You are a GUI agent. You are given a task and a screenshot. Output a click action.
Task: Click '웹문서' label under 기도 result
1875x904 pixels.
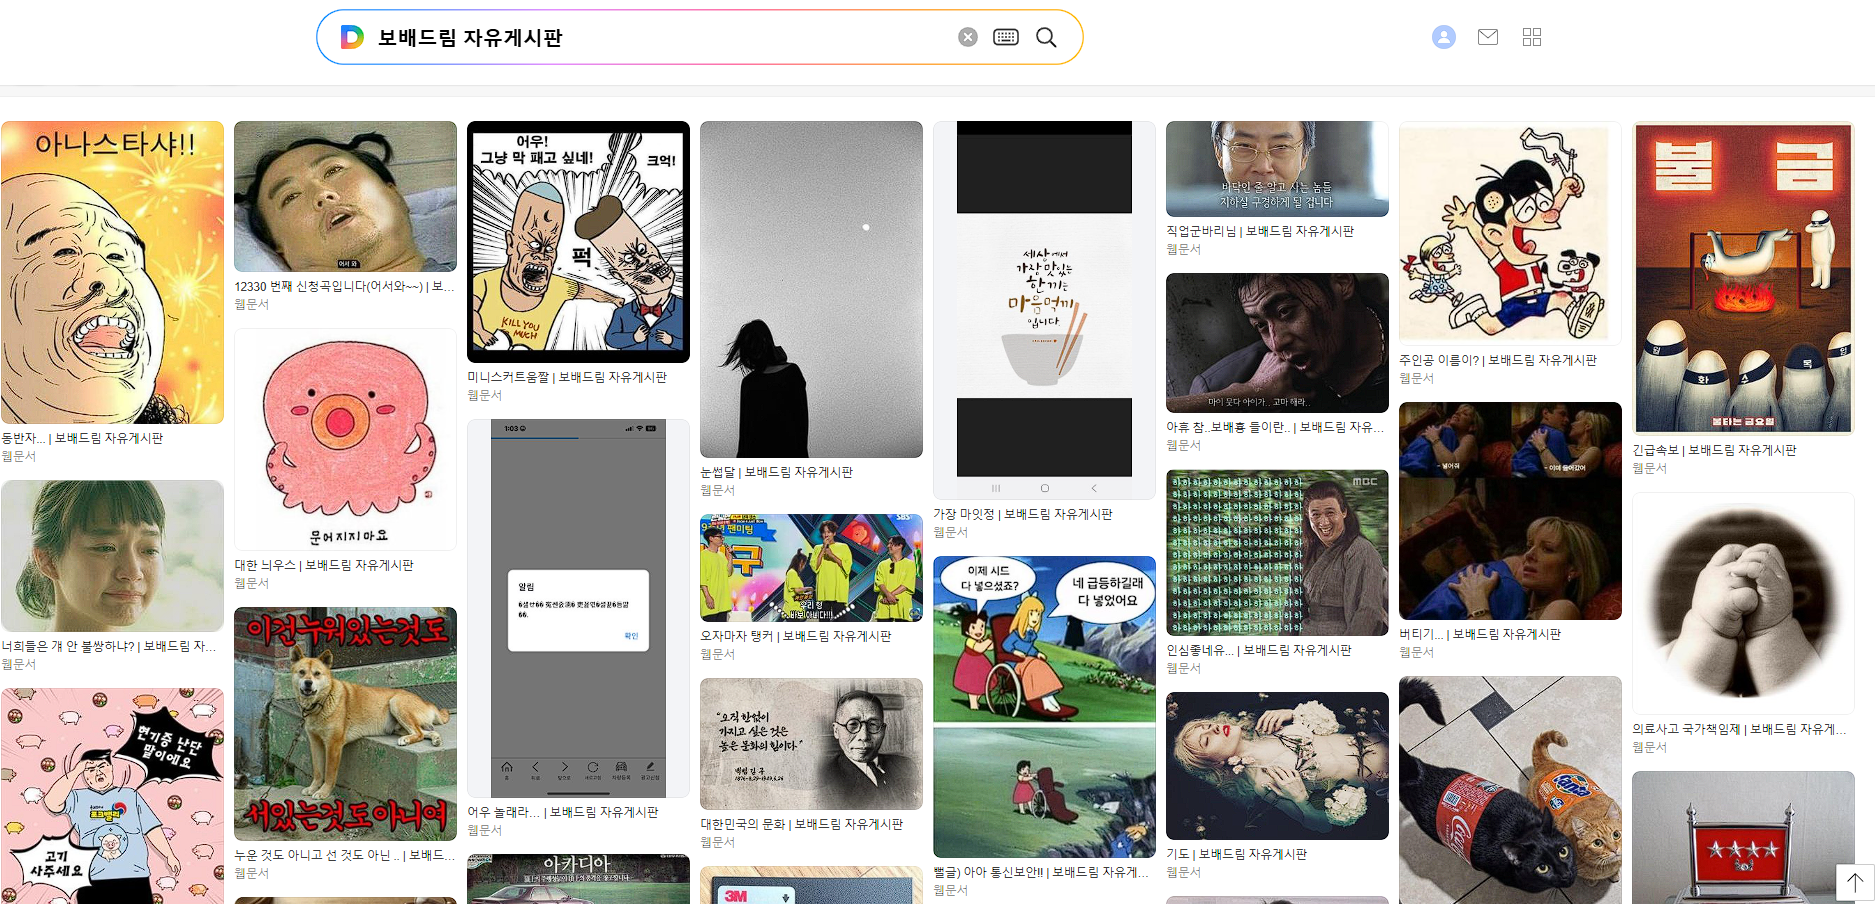coord(1183,872)
